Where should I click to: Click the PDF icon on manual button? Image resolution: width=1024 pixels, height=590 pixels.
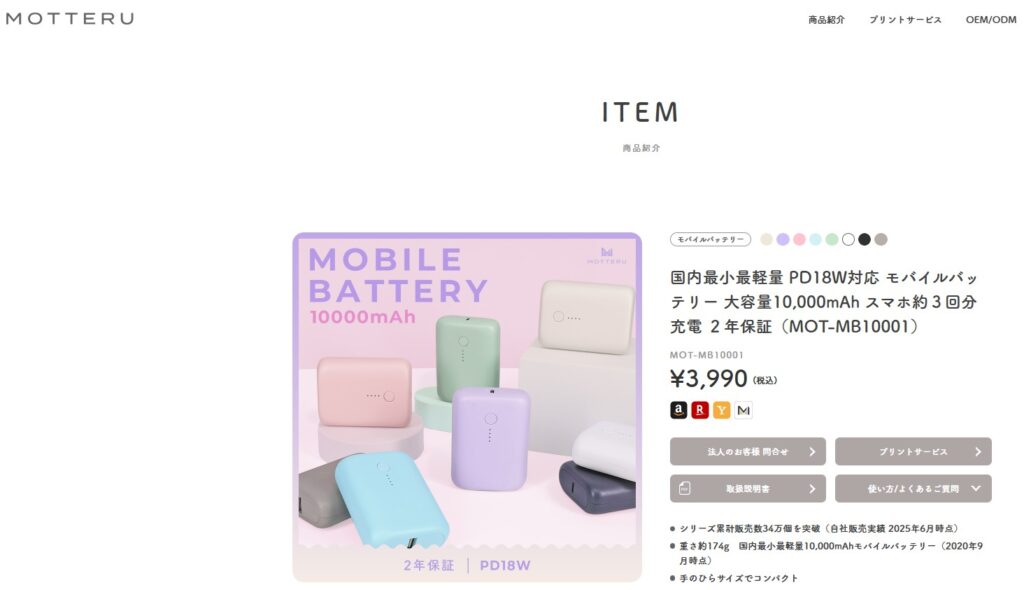tap(684, 488)
